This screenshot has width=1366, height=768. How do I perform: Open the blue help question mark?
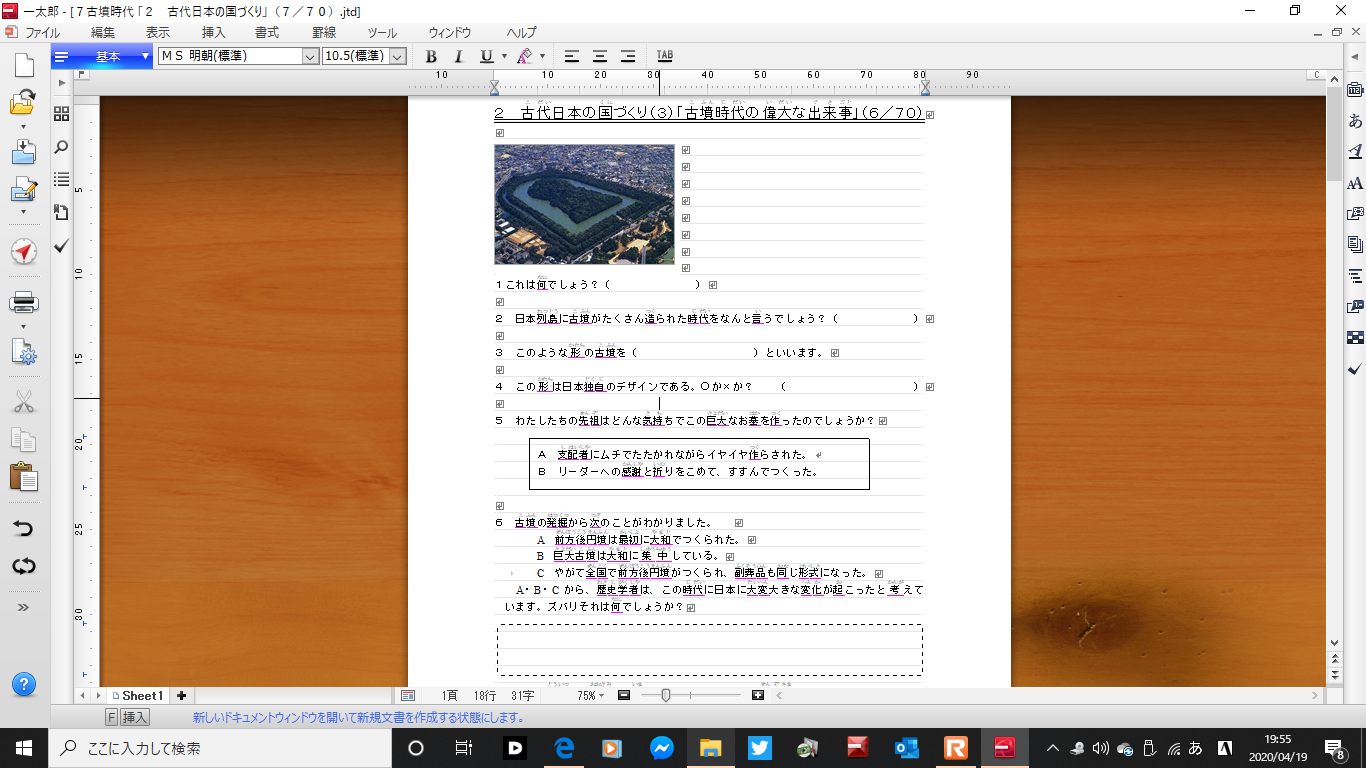click(24, 685)
